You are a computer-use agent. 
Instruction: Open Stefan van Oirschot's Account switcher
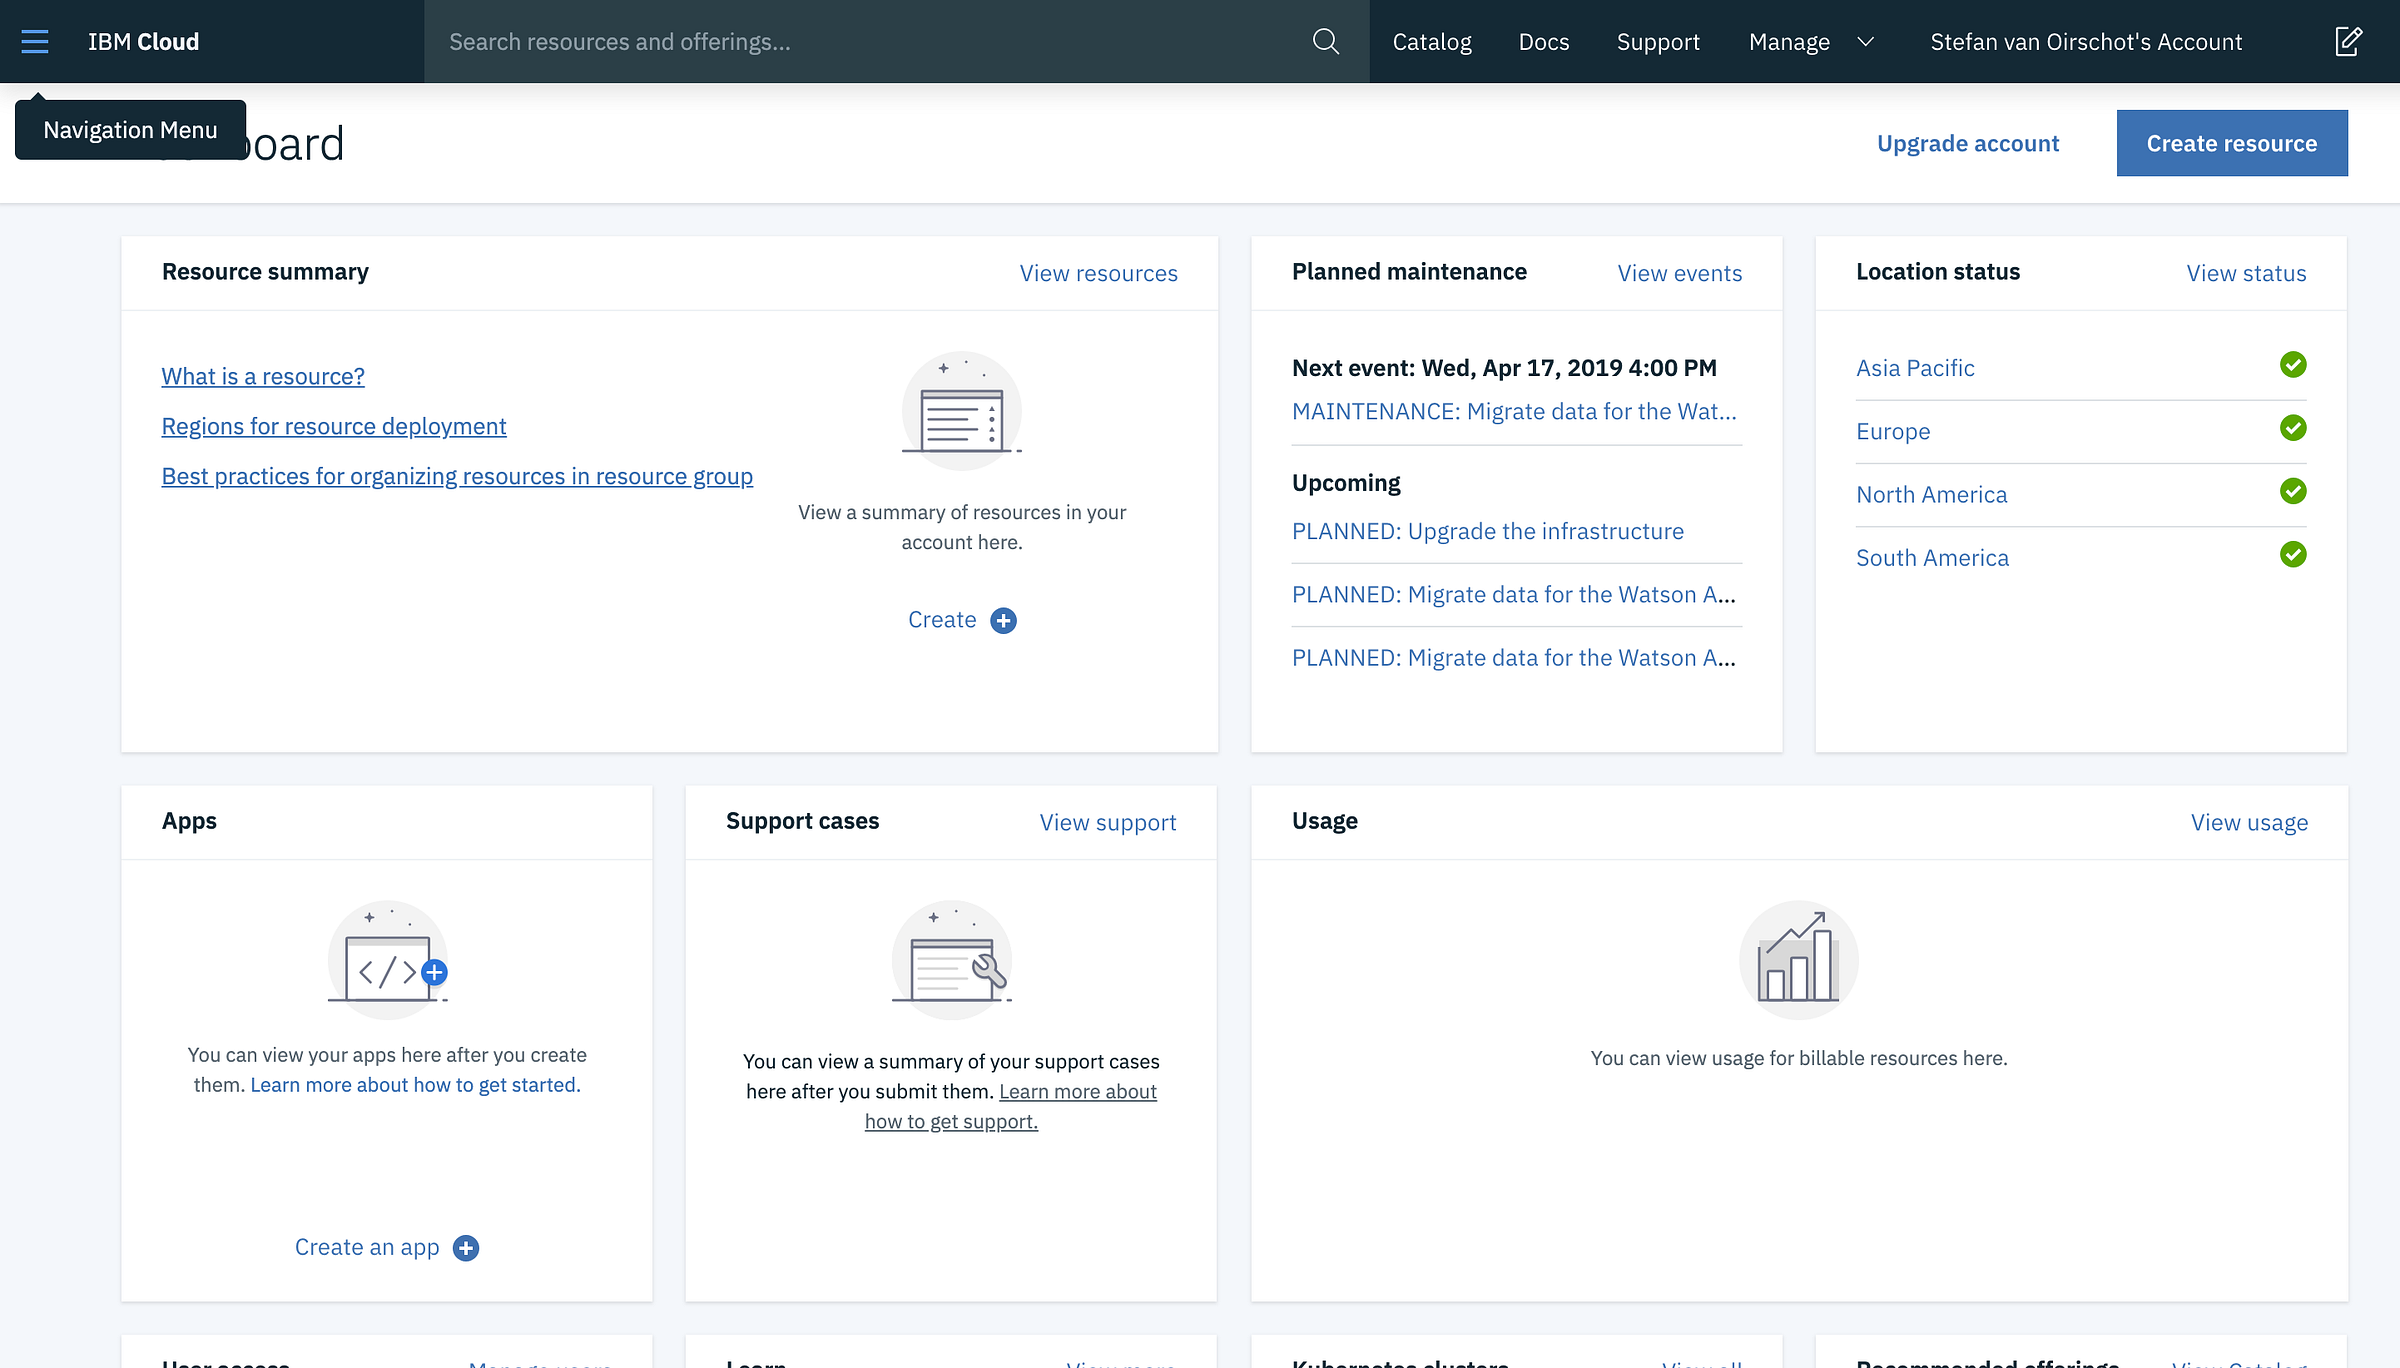click(2086, 42)
